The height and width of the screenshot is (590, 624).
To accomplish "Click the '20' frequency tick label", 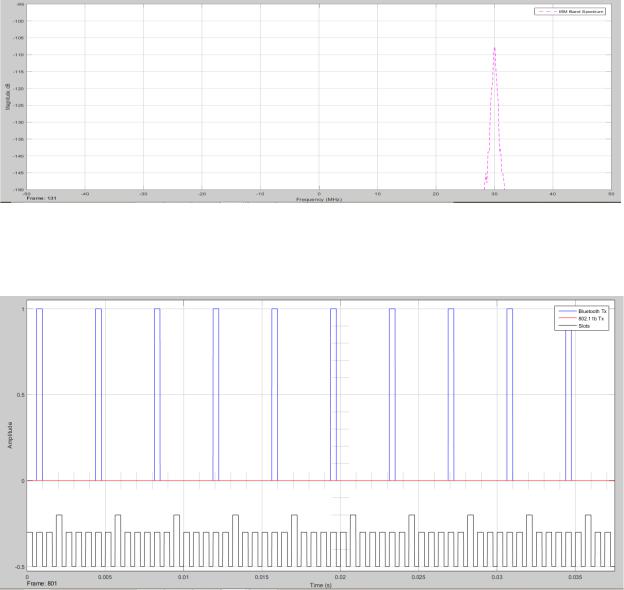I will tap(436, 194).
